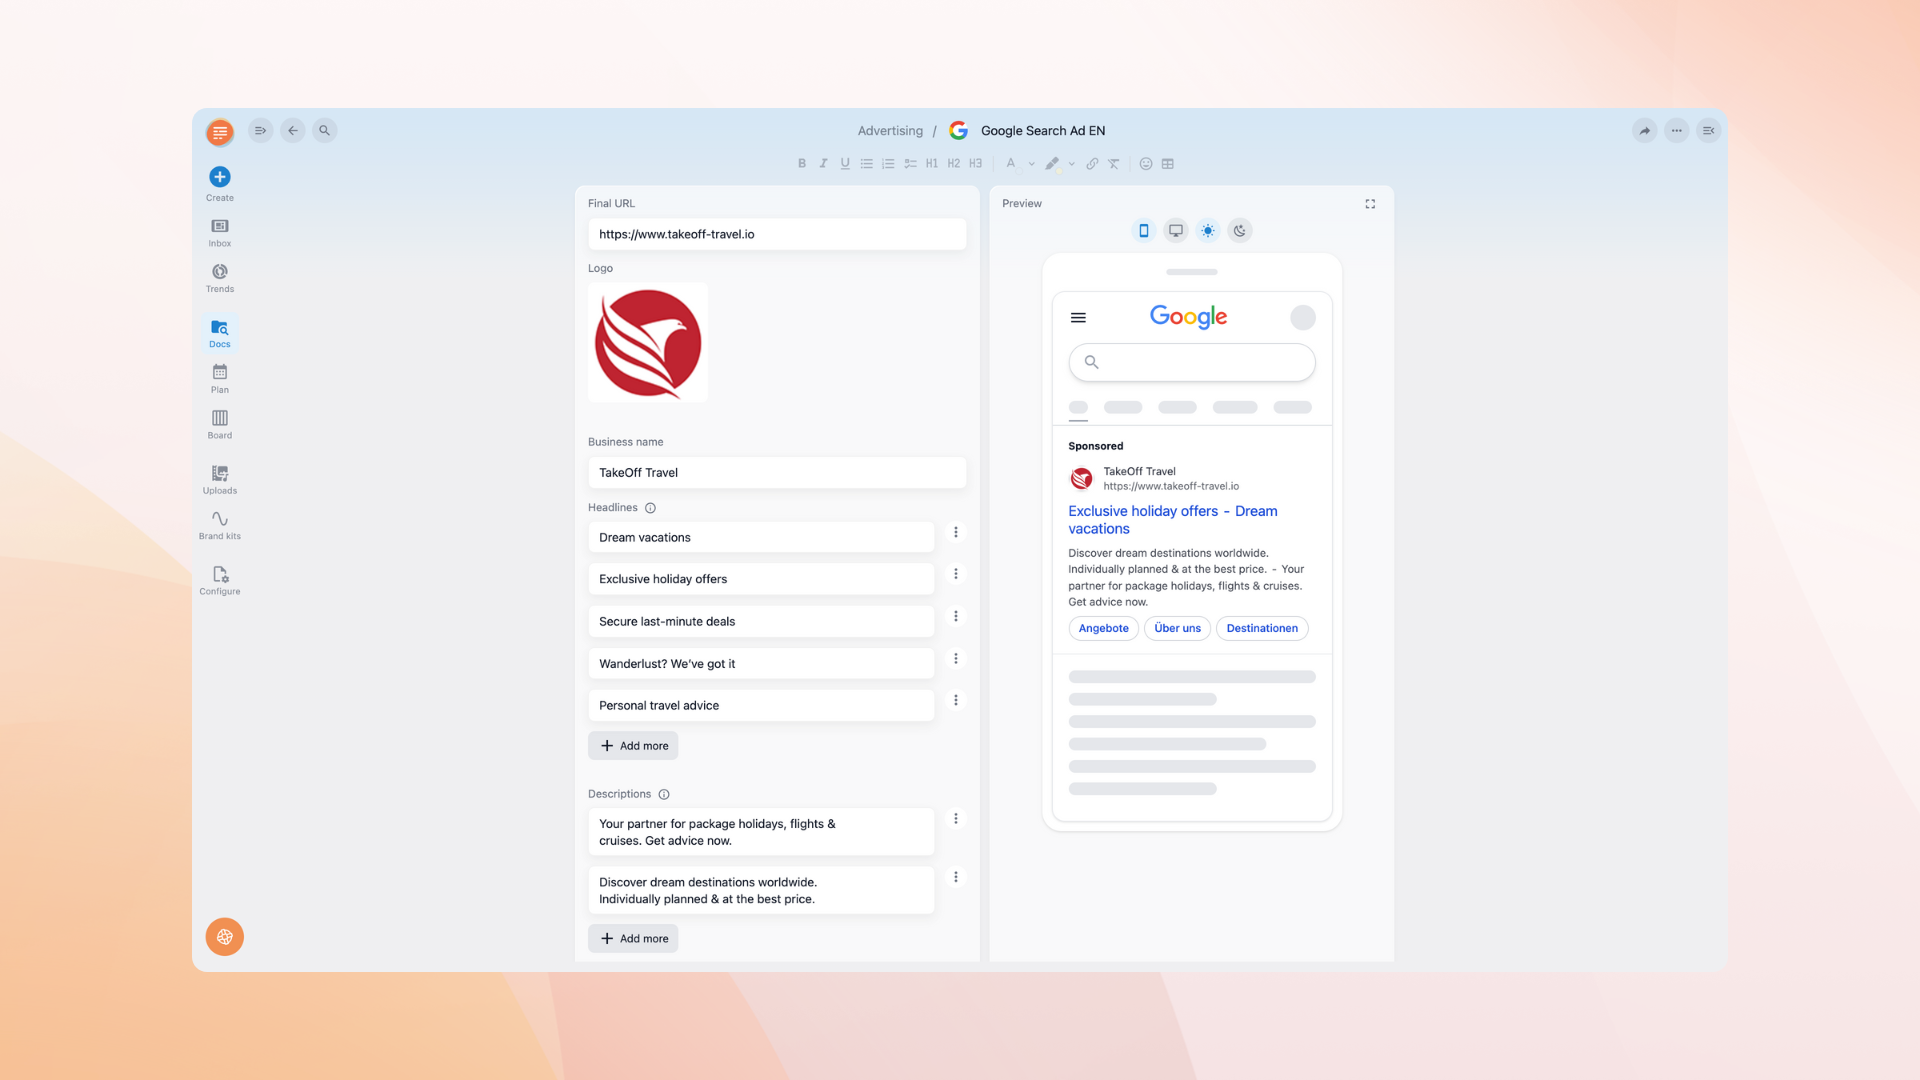Clear formatting with the toolbar icon
Image resolution: width=1920 pixels, height=1080 pixels.
(x=1114, y=164)
